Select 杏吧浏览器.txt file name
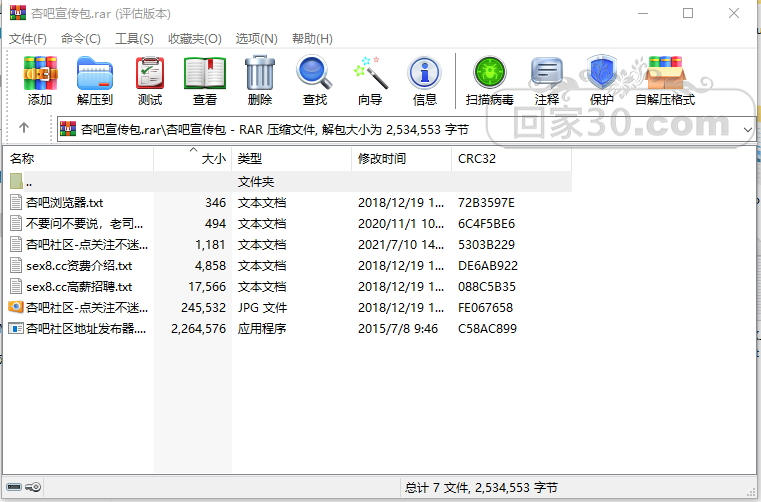 tap(65, 202)
